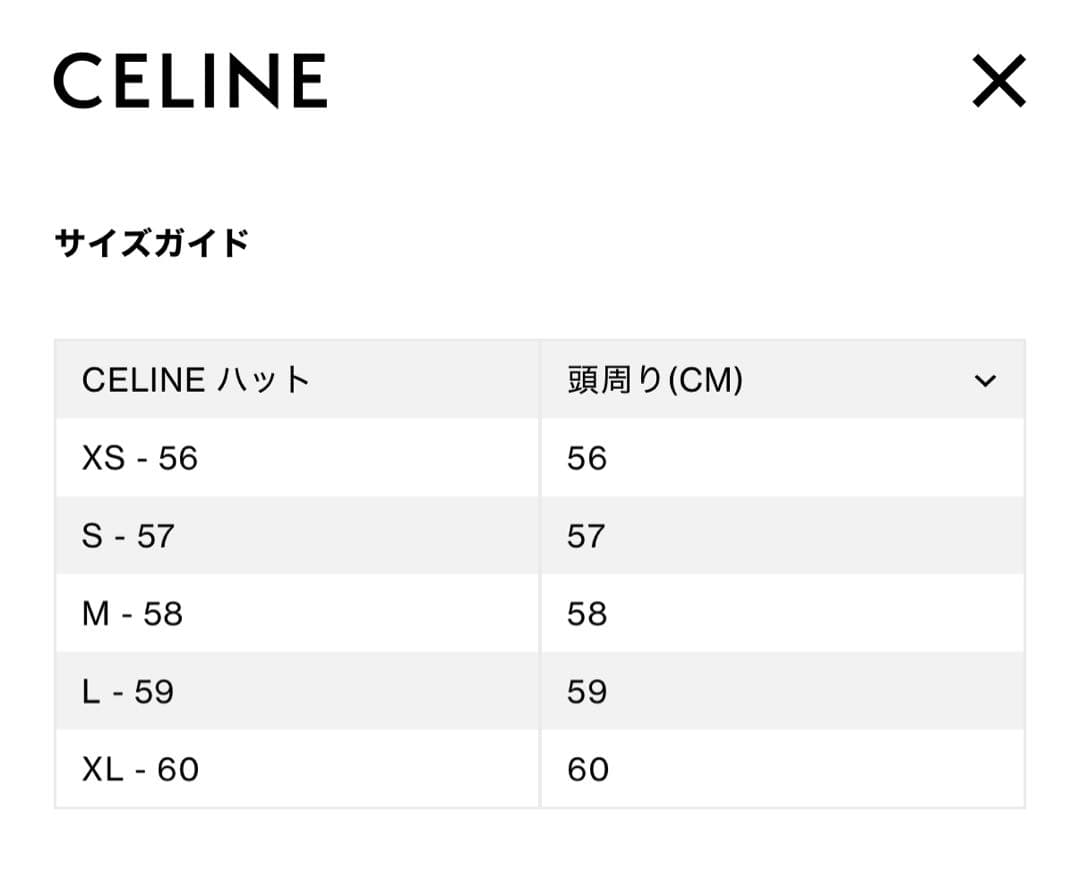Click the 頭周り(CM) header cell
Screen dimensions: 1080x881
click(651, 380)
